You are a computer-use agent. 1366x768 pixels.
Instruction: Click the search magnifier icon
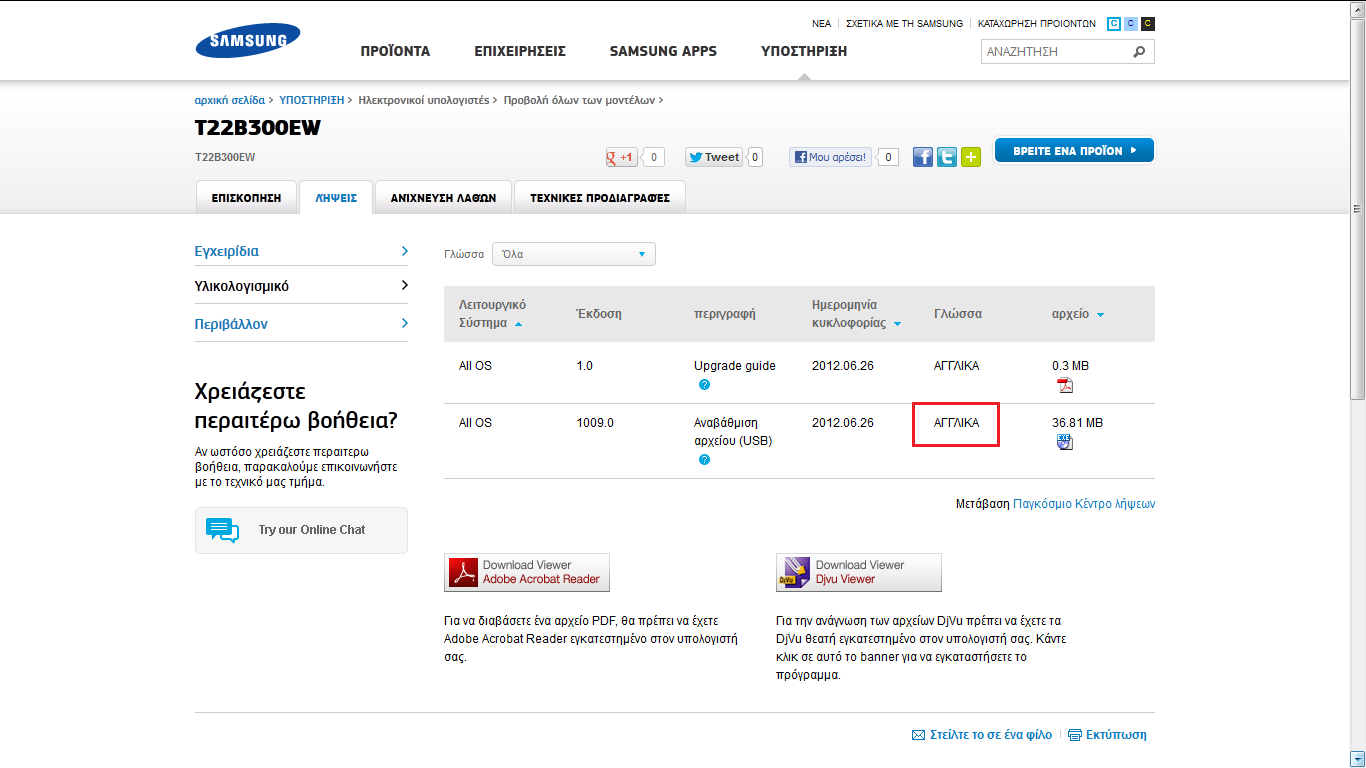1139,52
